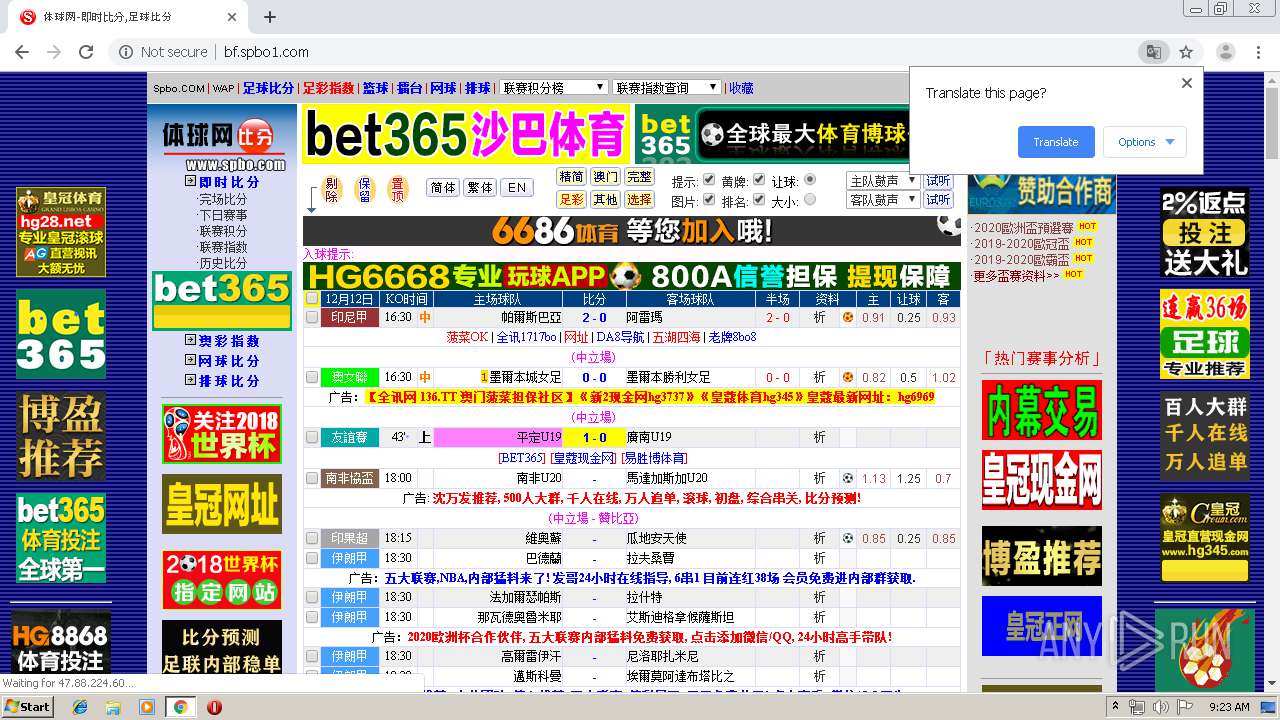Click the blue Translate button
Viewport: 1280px width, 720px height.
[x=1056, y=142]
